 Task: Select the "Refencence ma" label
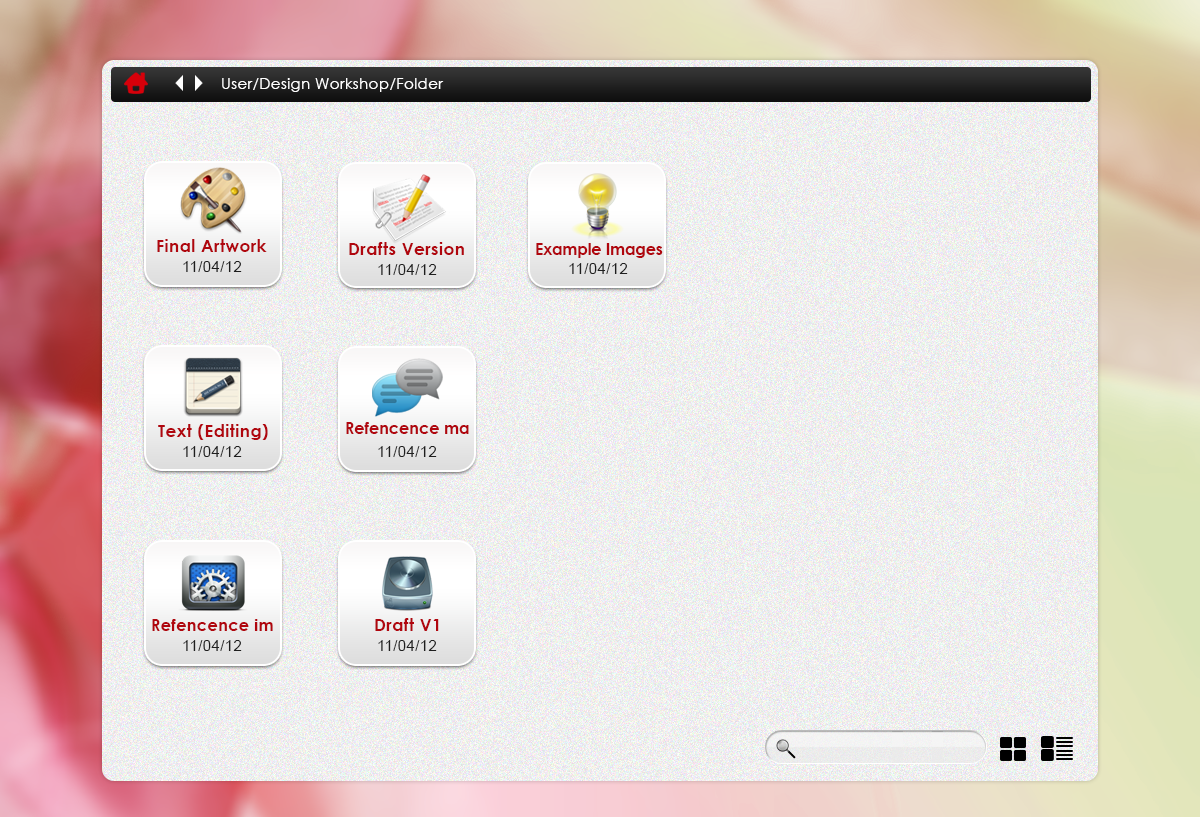(x=407, y=429)
